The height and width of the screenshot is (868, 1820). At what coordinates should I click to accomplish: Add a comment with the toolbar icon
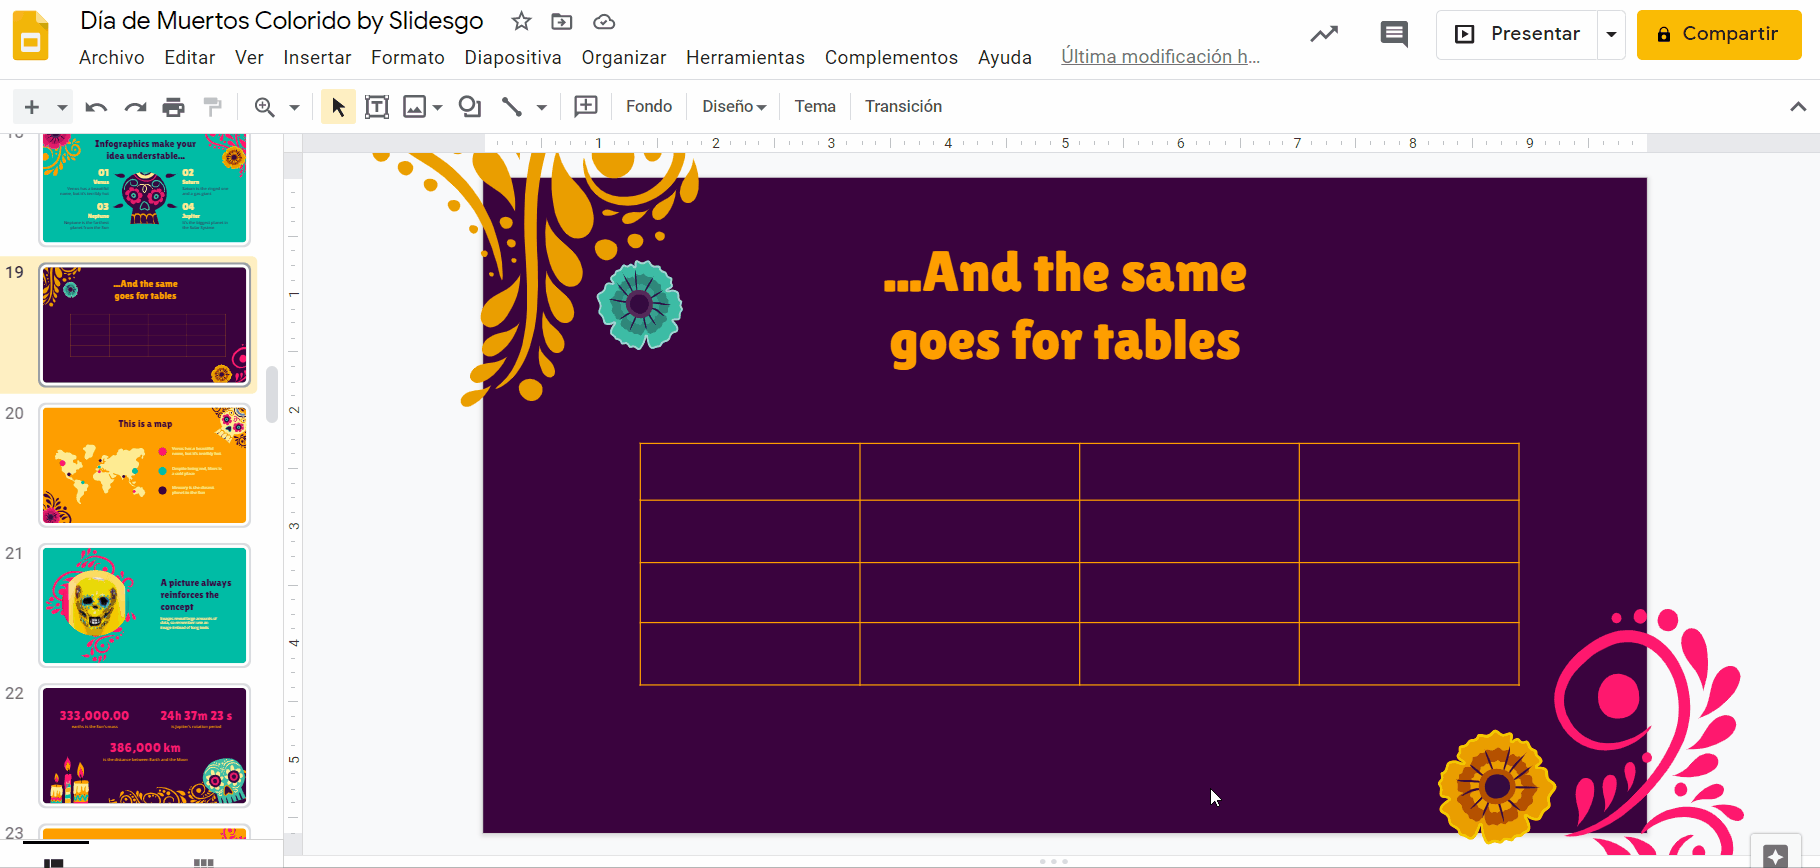pyautogui.click(x=586, y=106)
